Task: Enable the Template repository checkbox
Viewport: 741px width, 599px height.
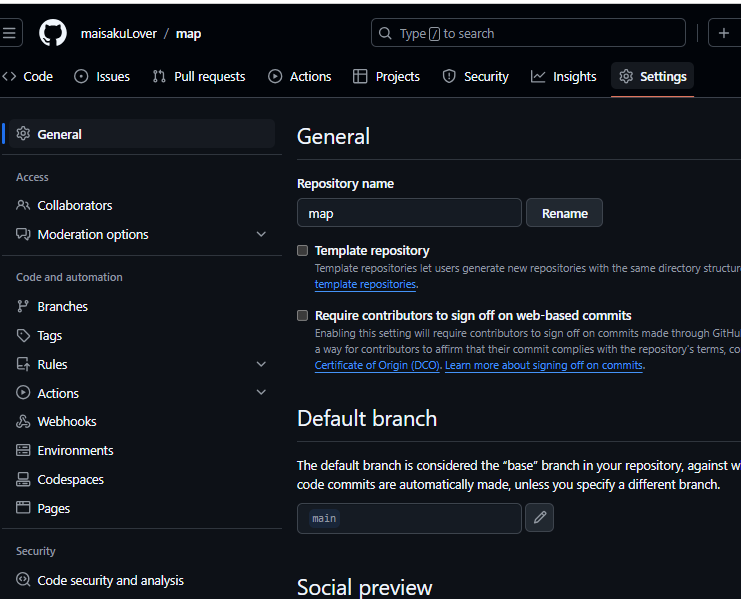Action: point(302,250)
